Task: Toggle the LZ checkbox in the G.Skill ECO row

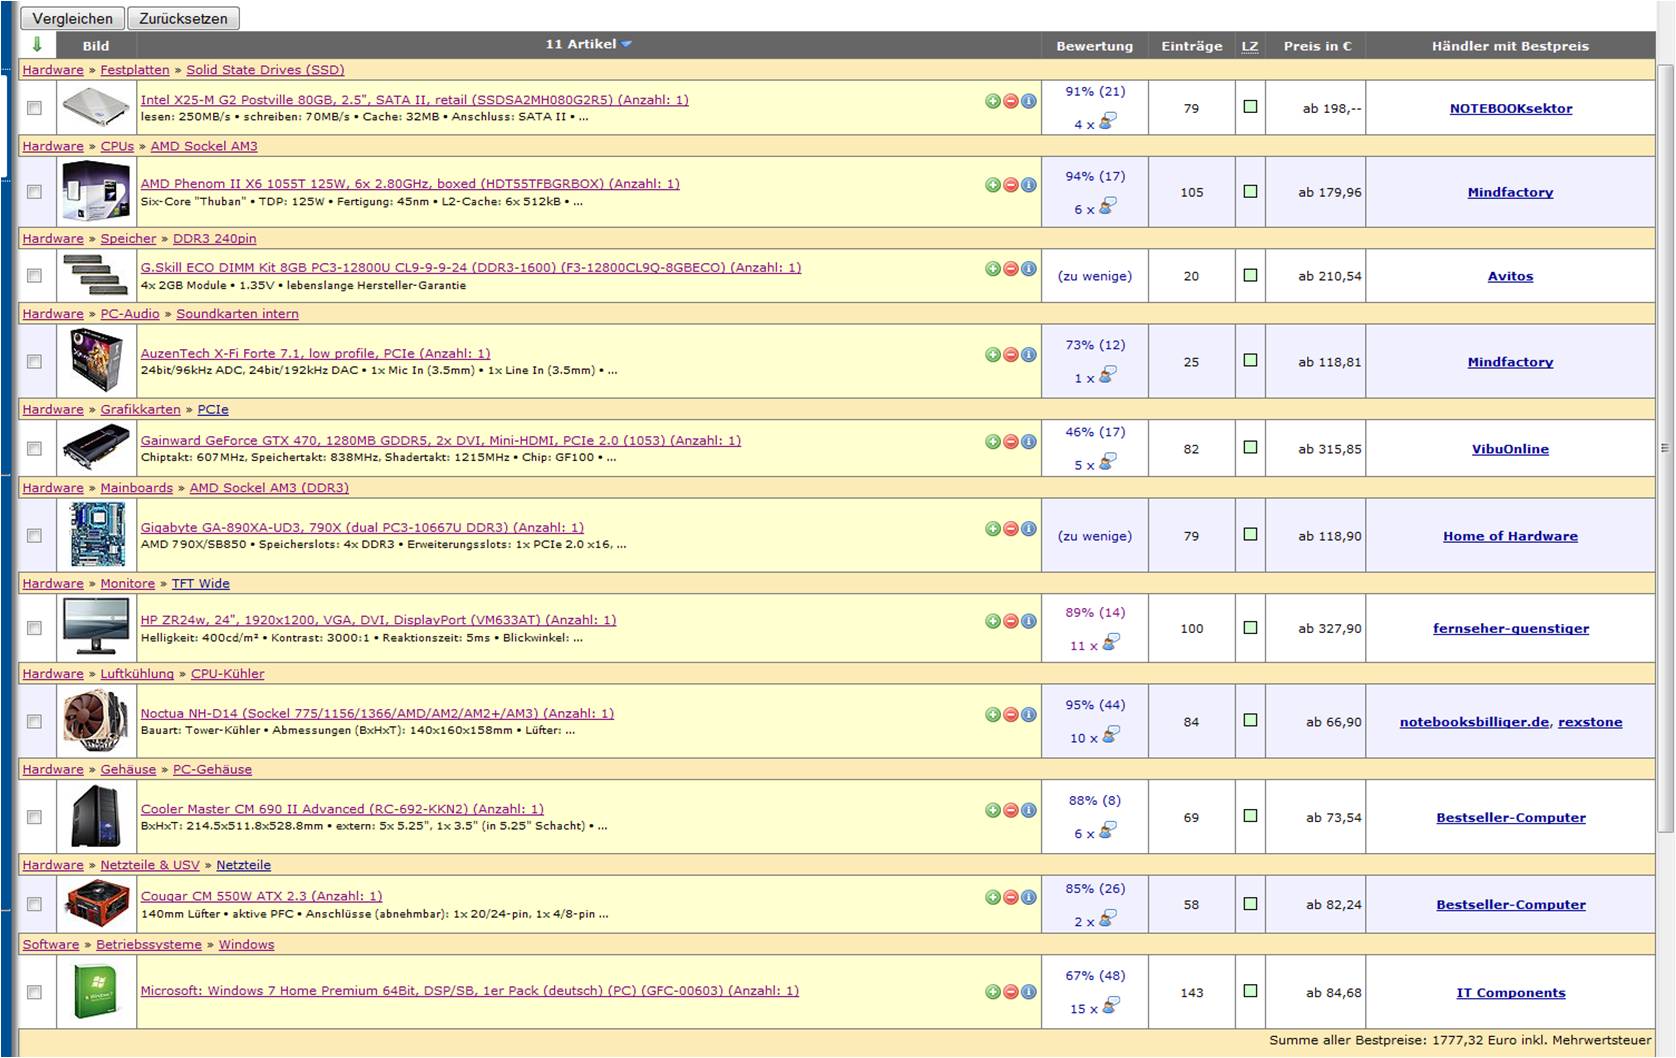Action: [1250, 275]
